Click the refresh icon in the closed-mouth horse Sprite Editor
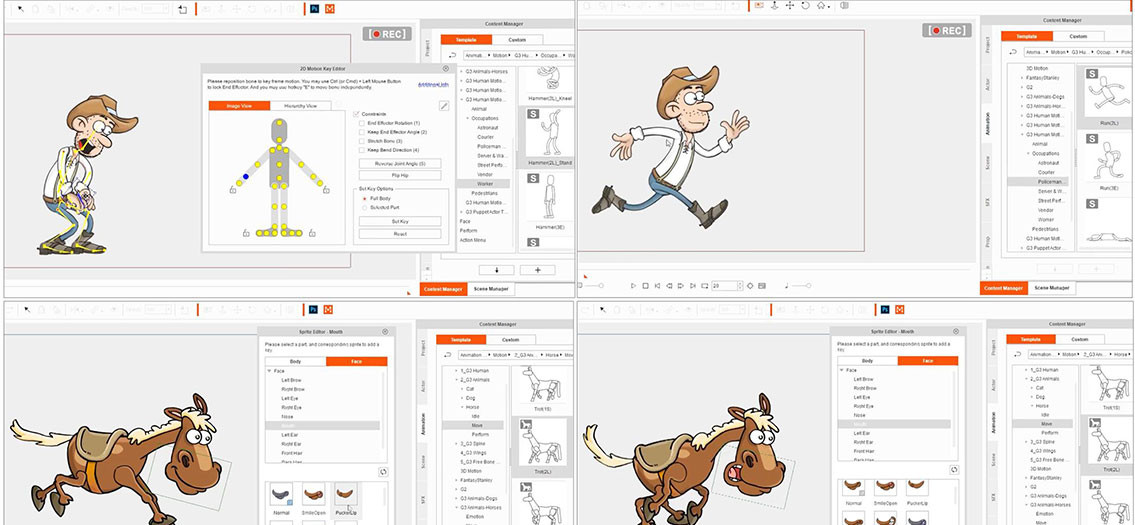The height and width of the screenshot is (525, 1135). pyautogui.click(x=383, y=471)
